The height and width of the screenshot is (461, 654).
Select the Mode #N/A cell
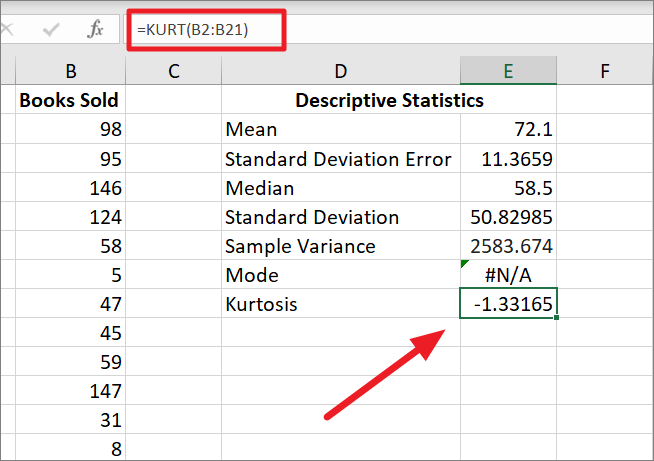(x=508, y=275)
